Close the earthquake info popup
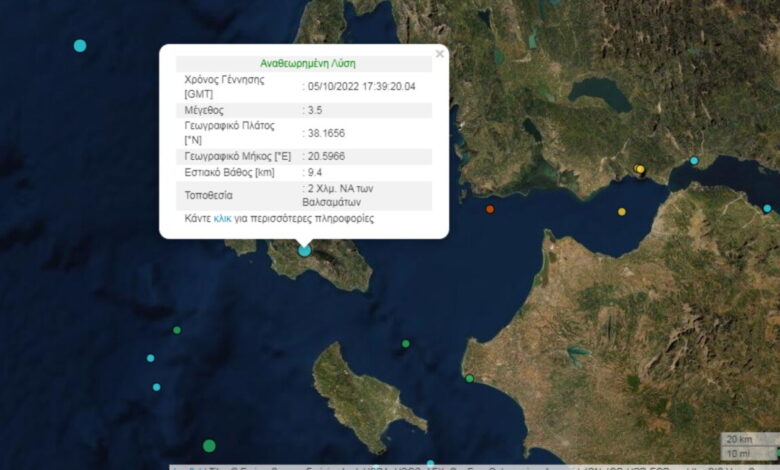 439,54
